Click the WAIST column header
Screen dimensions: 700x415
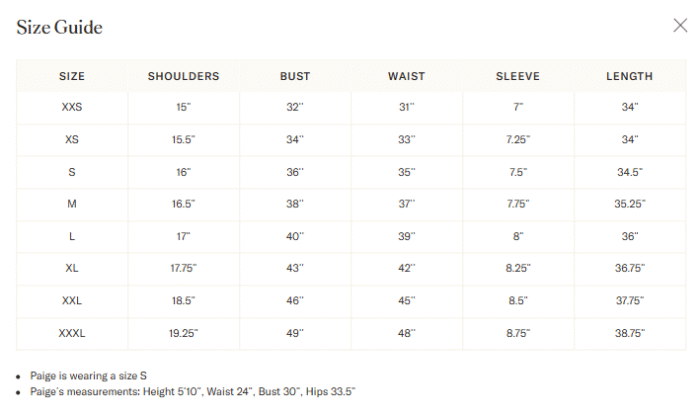coord(406,76)
